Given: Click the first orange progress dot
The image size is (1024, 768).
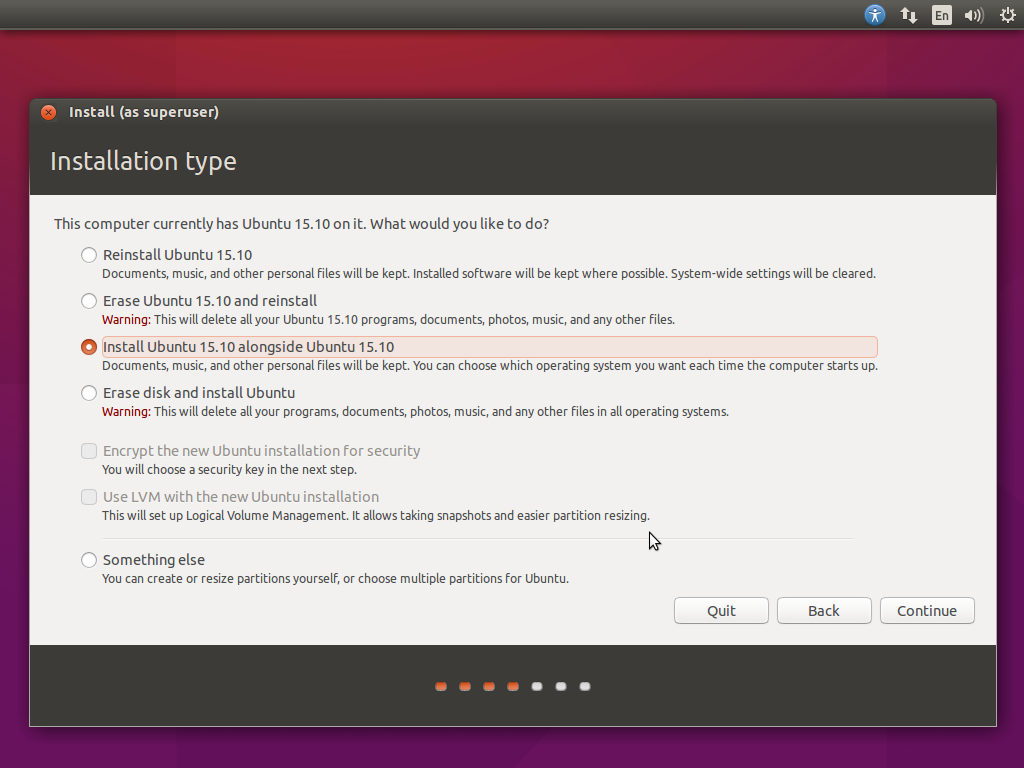Looking at the screenshot, I should pos(441,687).
